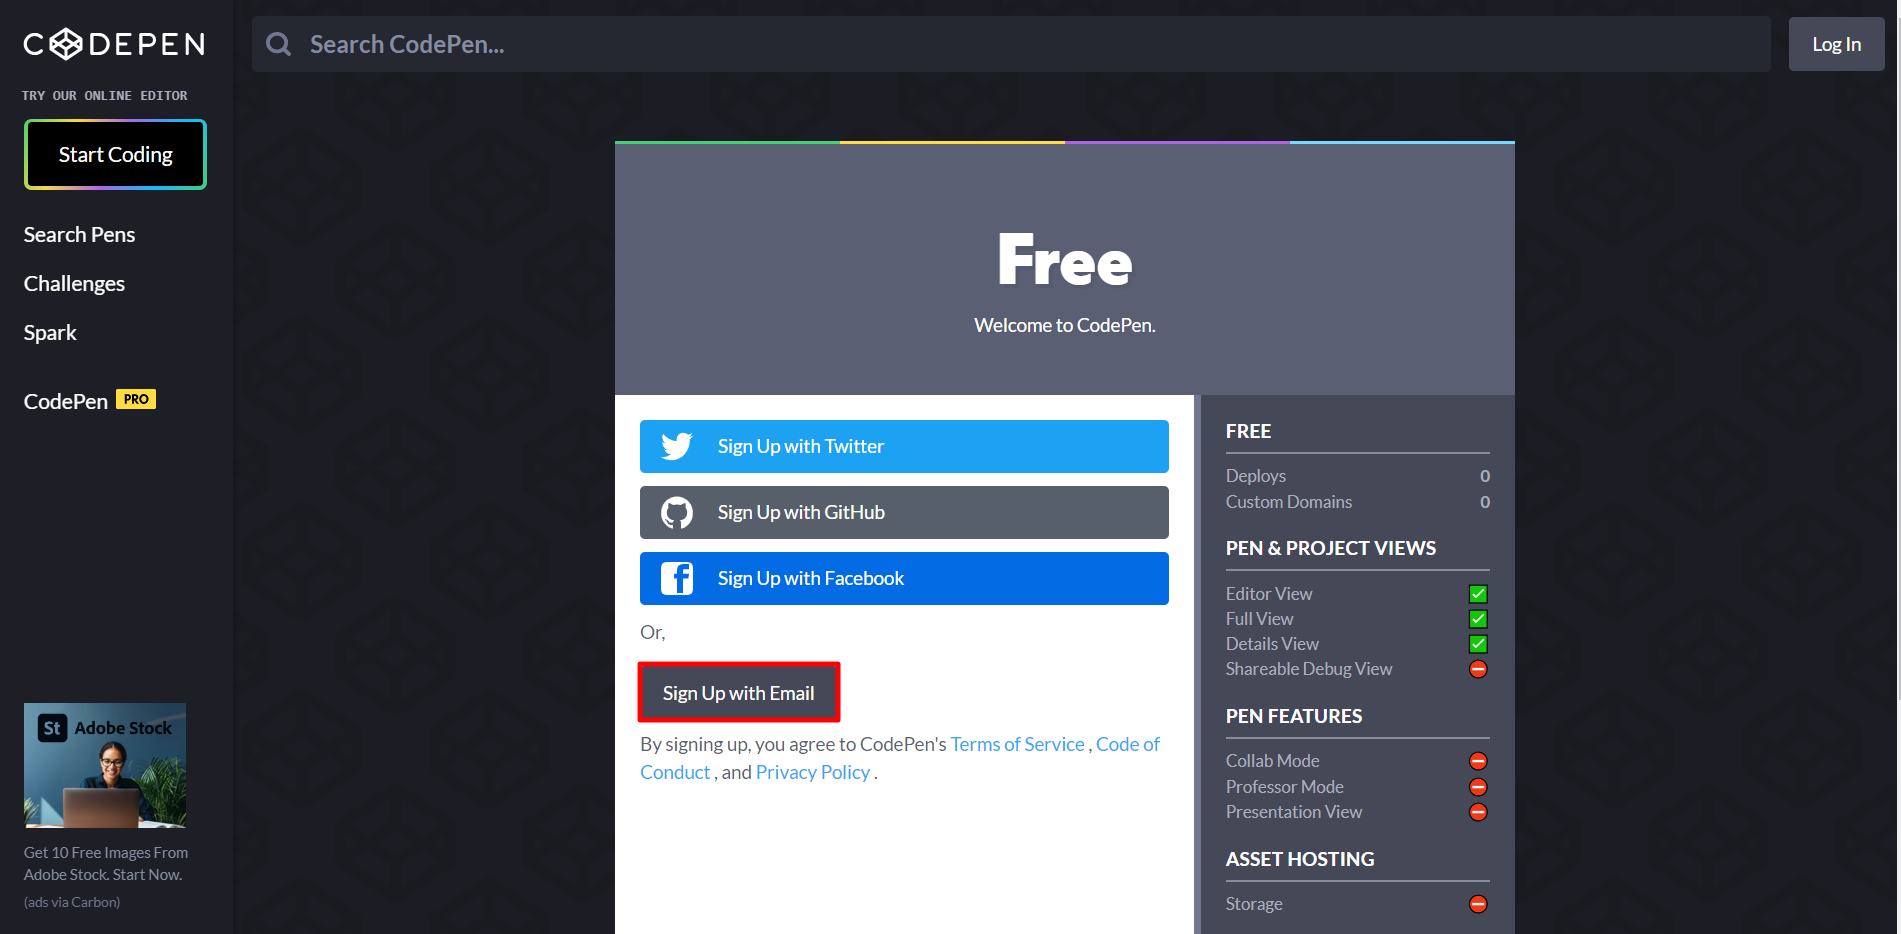Sign up with Twitter
Image resolution: width=1901 pixels, height=934 pixels.
tap(904, 446)
